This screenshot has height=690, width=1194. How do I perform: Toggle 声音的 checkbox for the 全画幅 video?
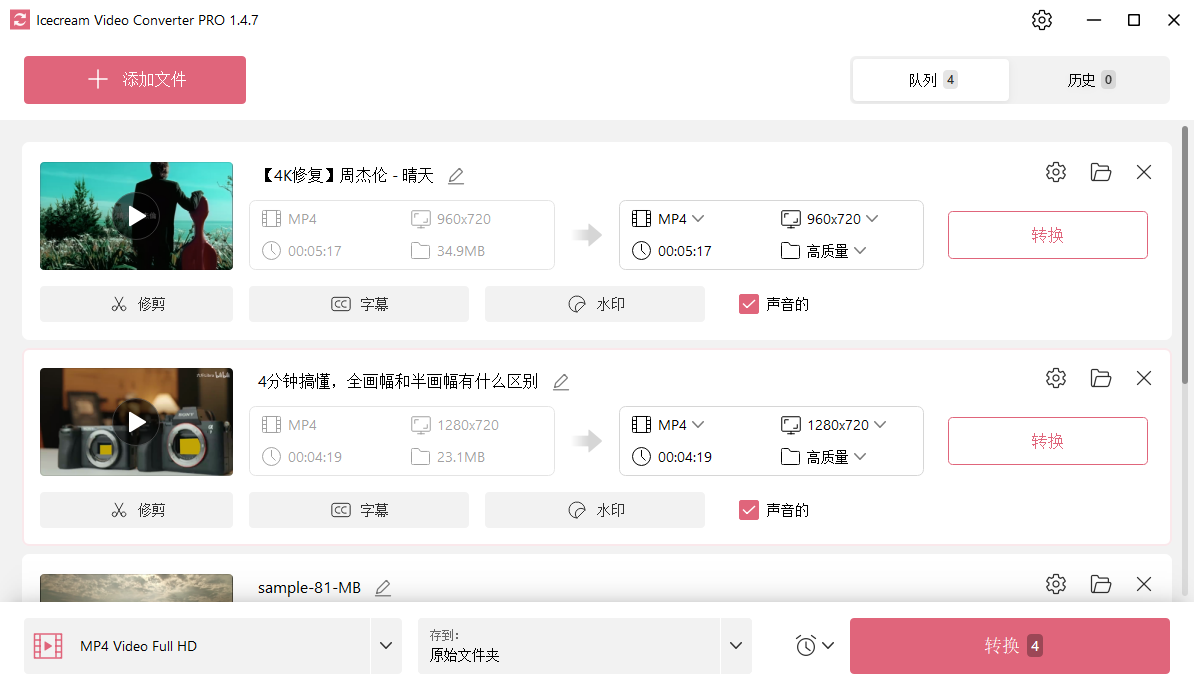coord(749,510)
